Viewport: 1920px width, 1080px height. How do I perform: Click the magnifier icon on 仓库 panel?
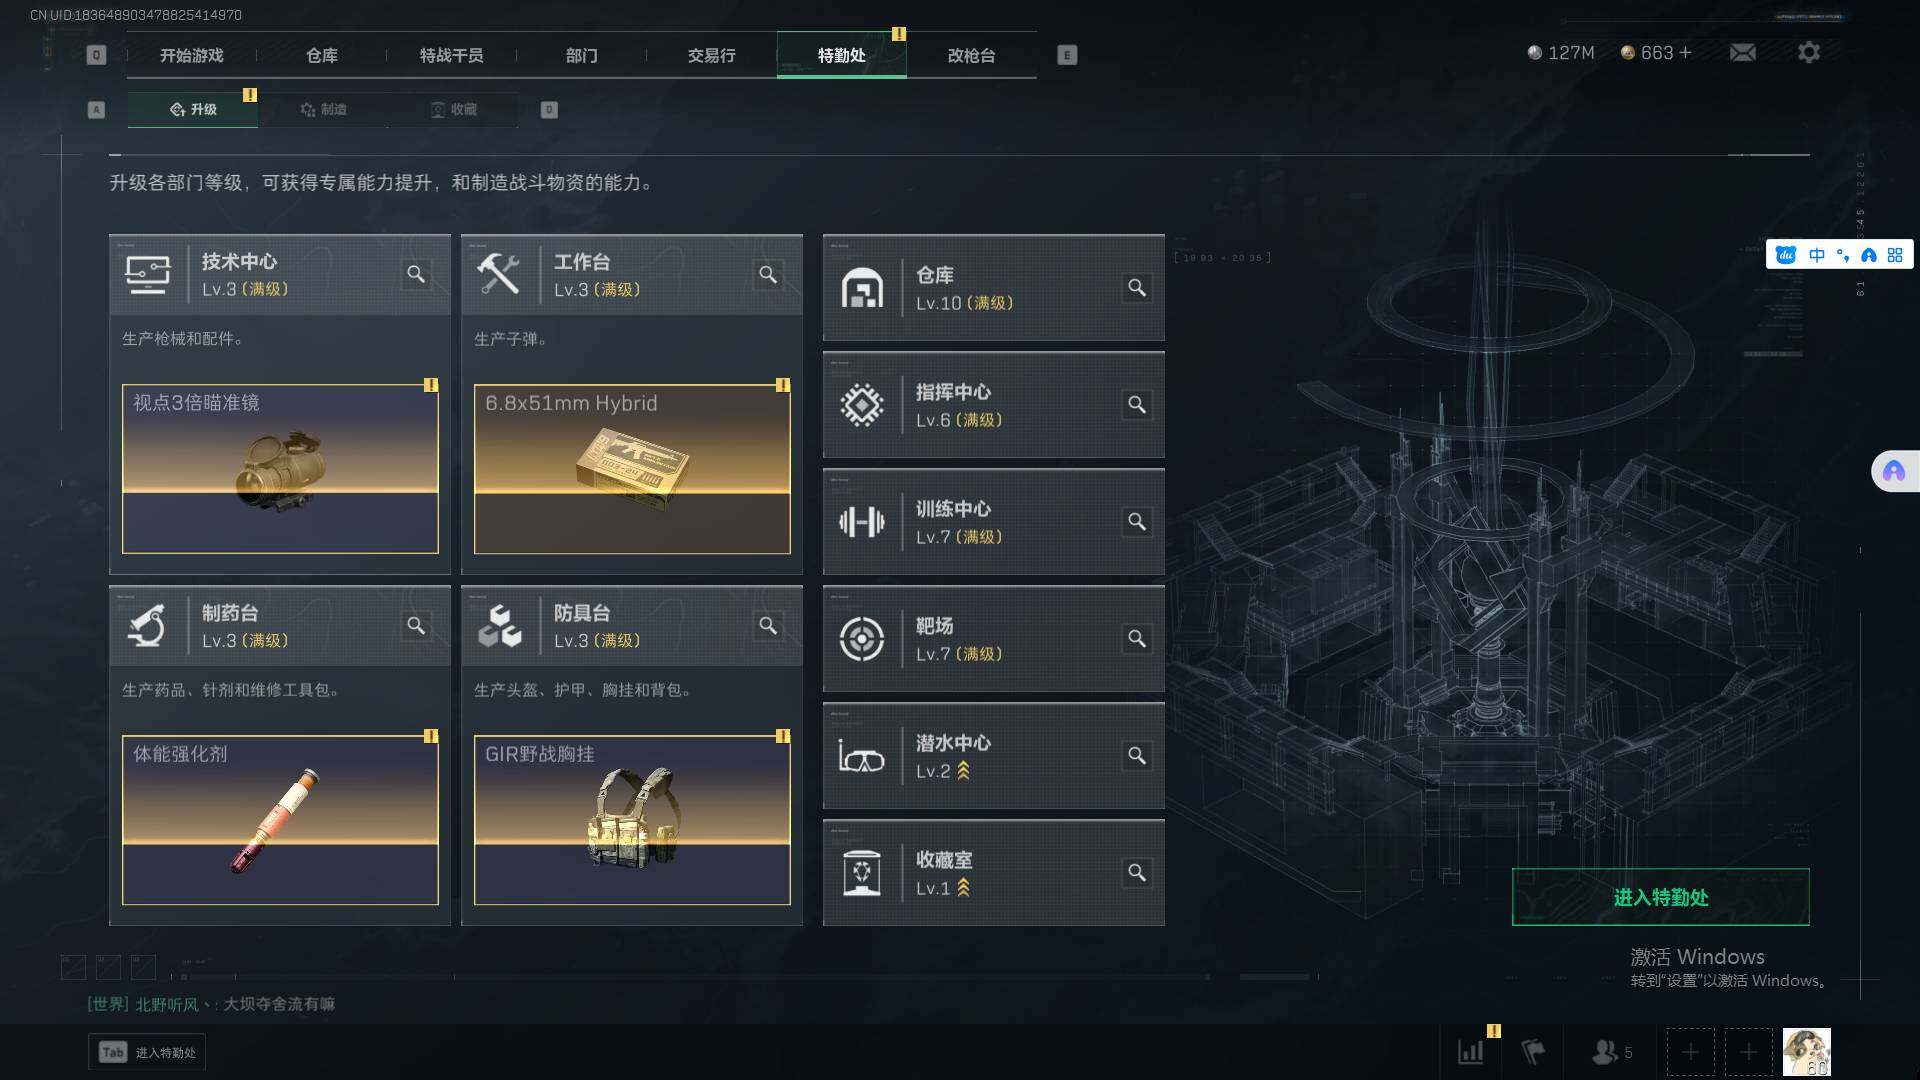click(1137, 288)
